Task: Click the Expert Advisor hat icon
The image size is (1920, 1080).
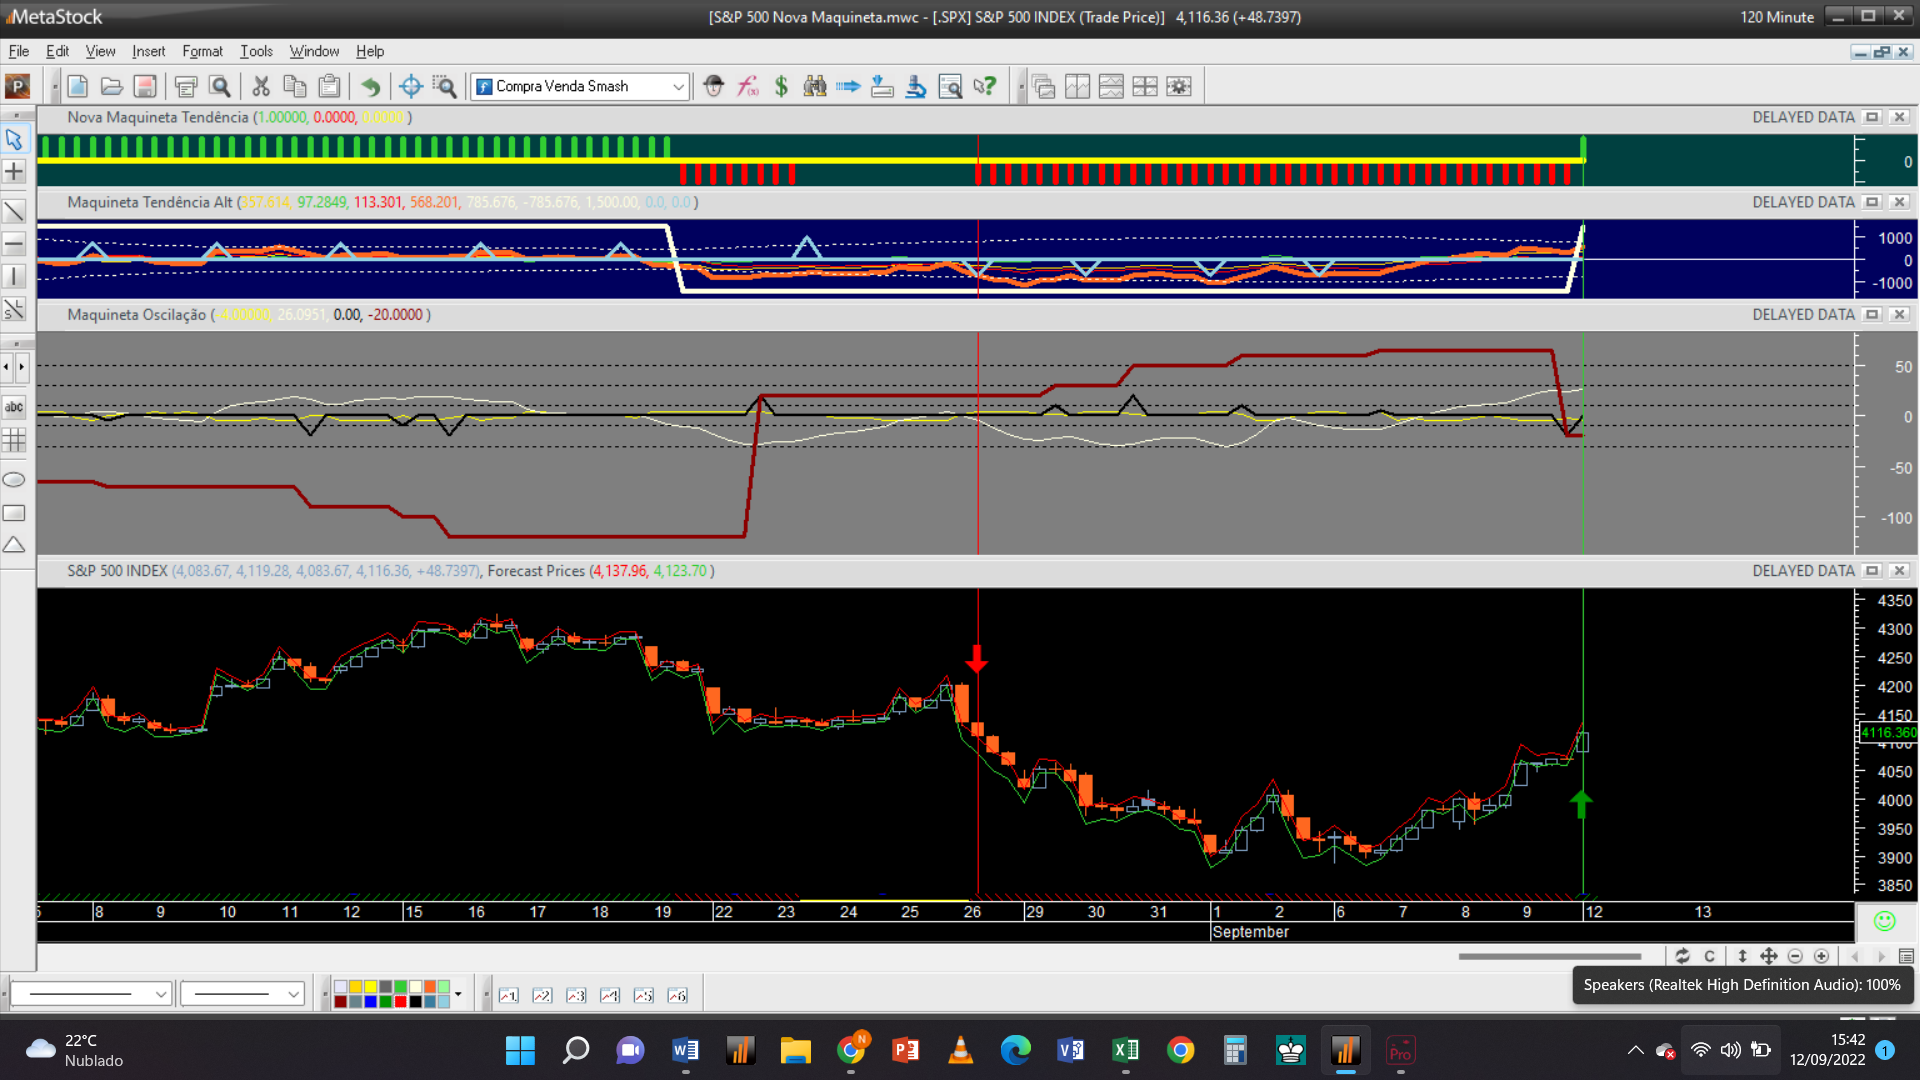Action: (x=713, y=86)
